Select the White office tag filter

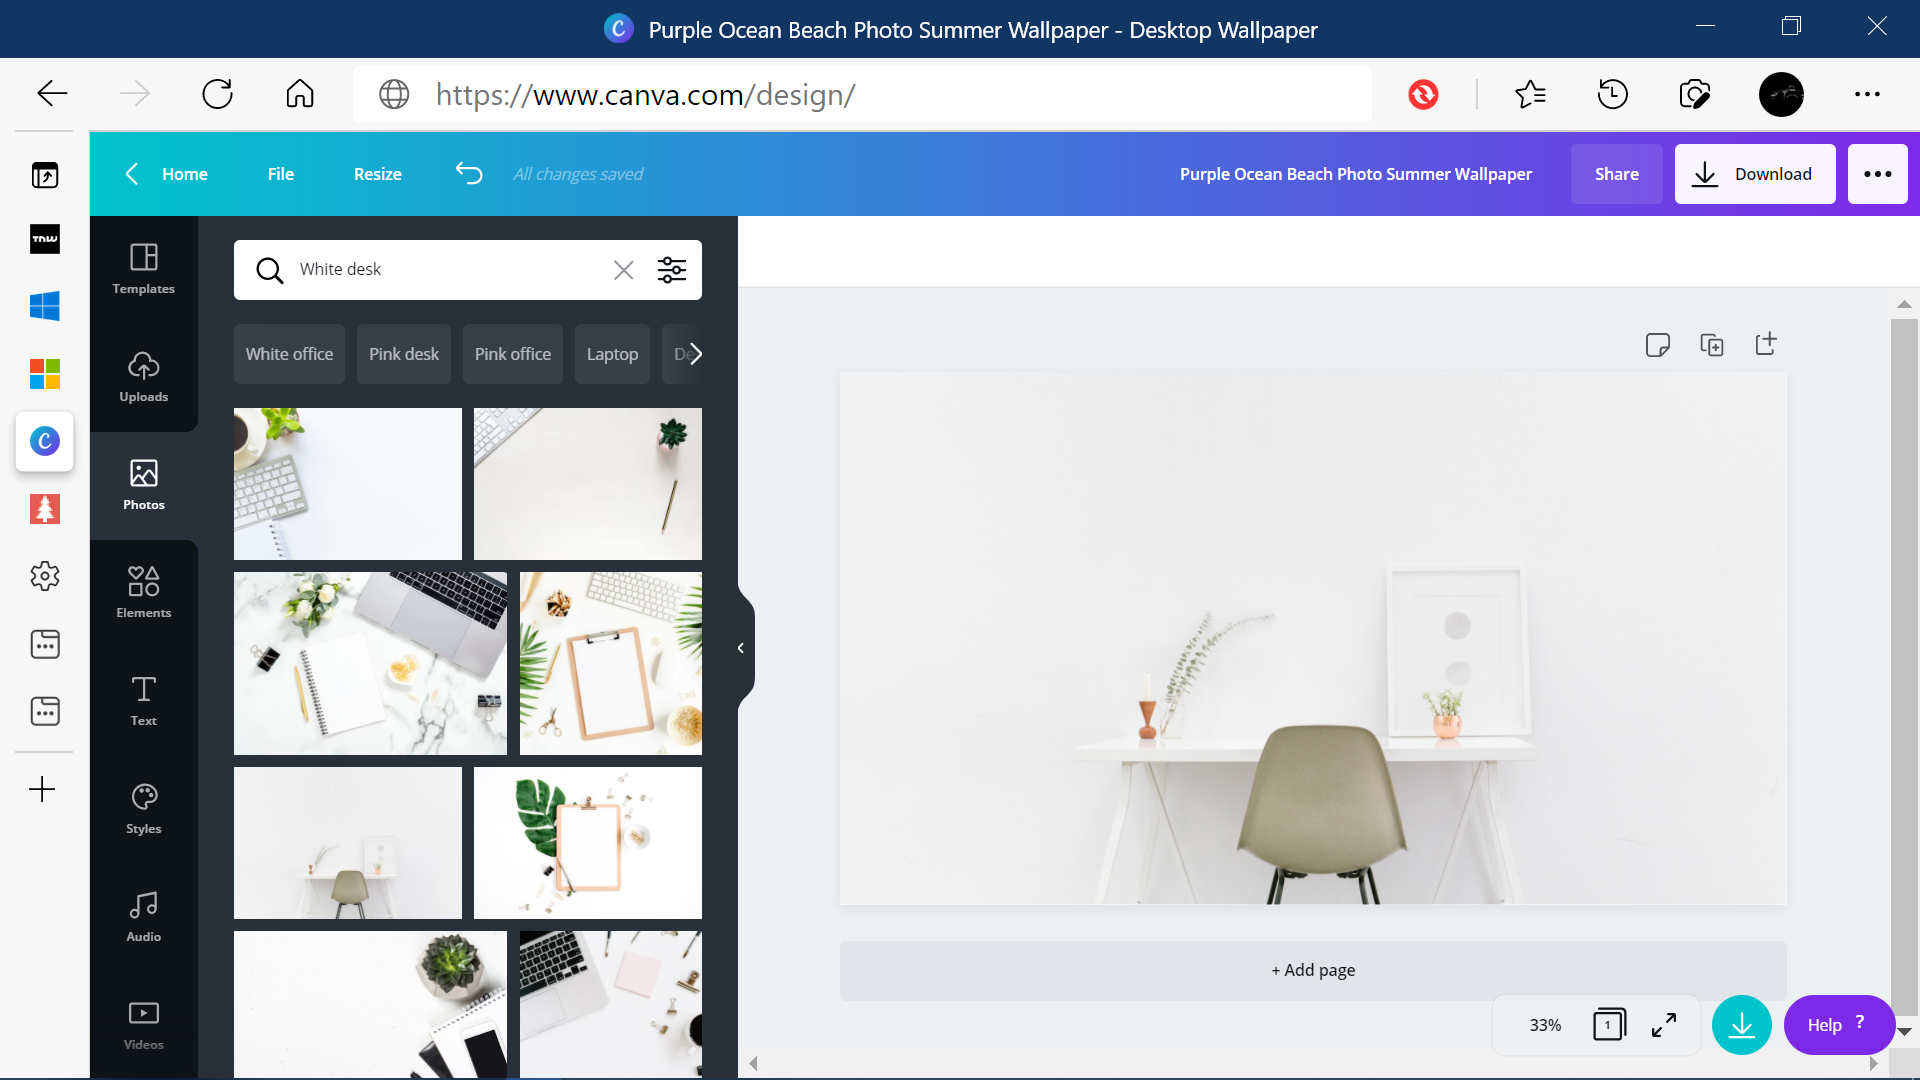click(289, 352)
